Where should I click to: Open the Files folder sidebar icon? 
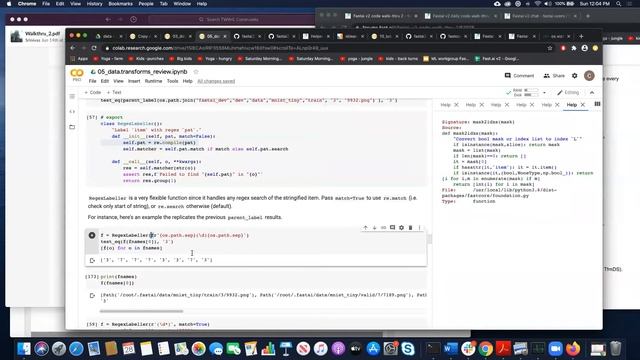[72, 127]
